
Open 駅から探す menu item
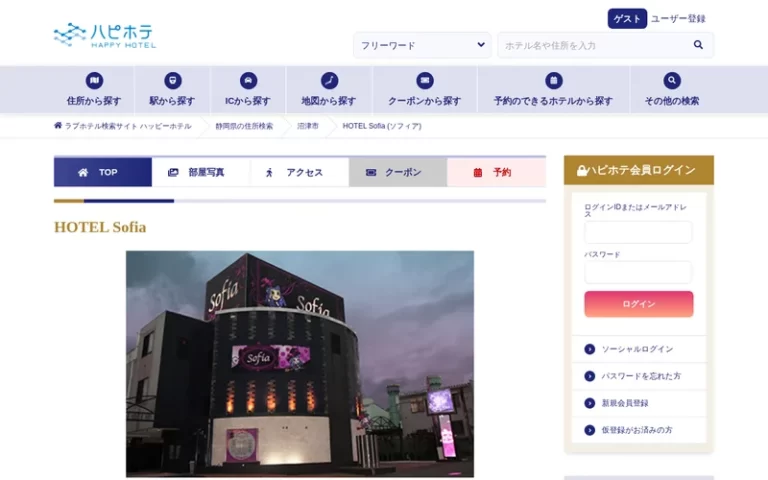172,90
